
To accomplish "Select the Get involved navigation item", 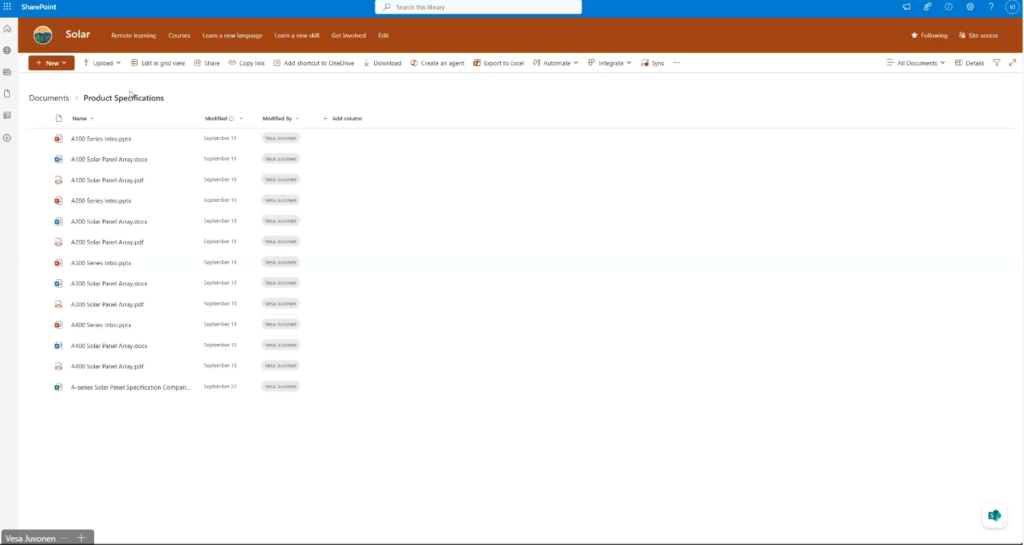I will pyautogui.click(x=348, y=35).
